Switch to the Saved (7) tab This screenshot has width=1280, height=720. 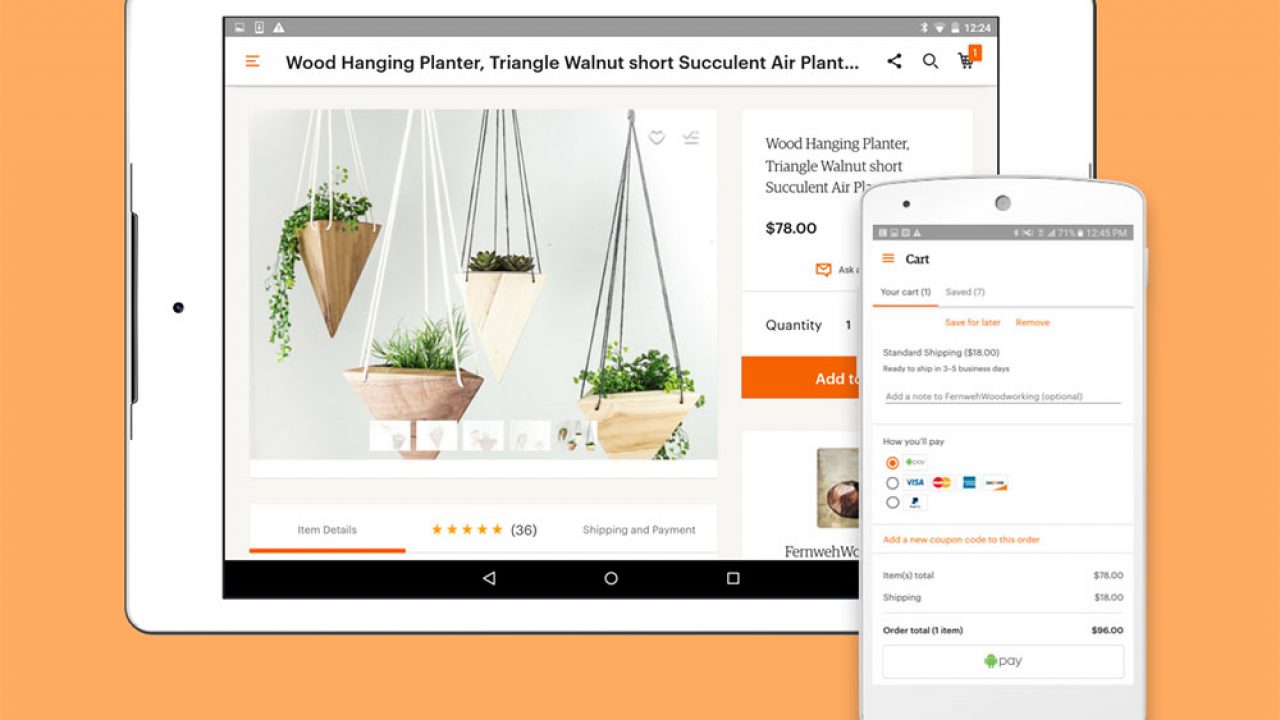point(965,292)
